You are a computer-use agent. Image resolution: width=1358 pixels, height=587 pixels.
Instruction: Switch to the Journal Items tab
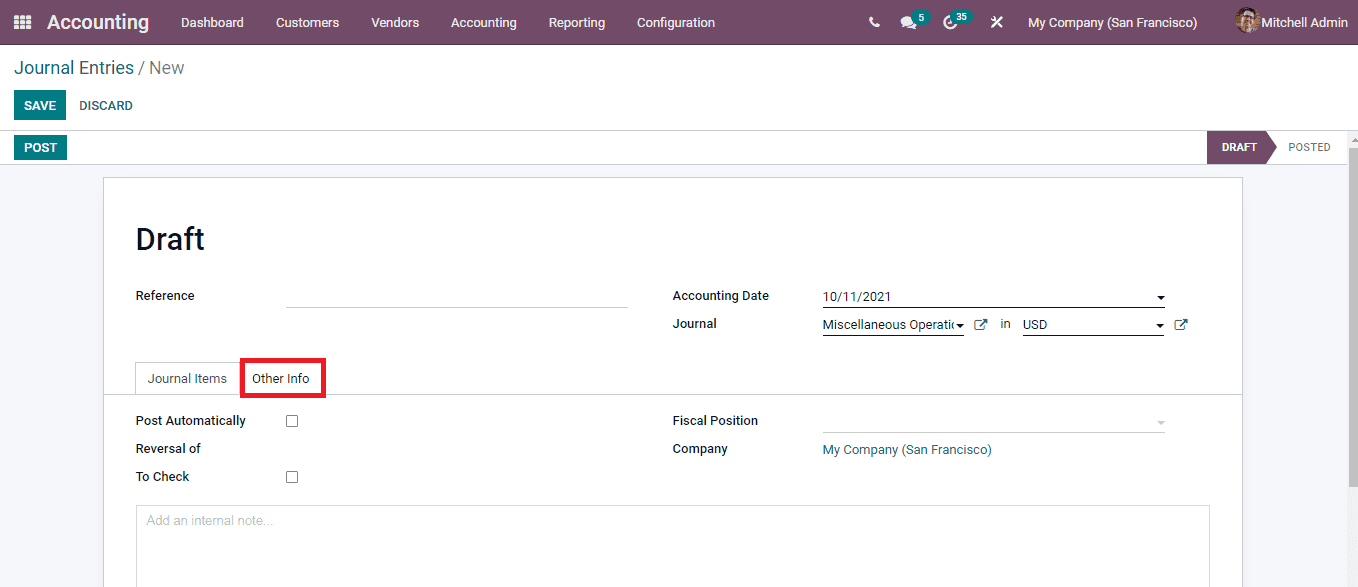(187, 378)
